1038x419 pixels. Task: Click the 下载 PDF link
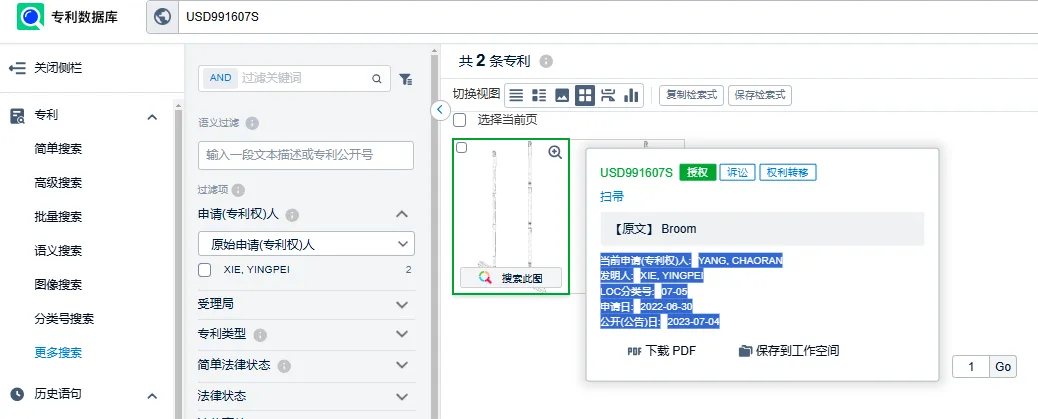[671, 351]
